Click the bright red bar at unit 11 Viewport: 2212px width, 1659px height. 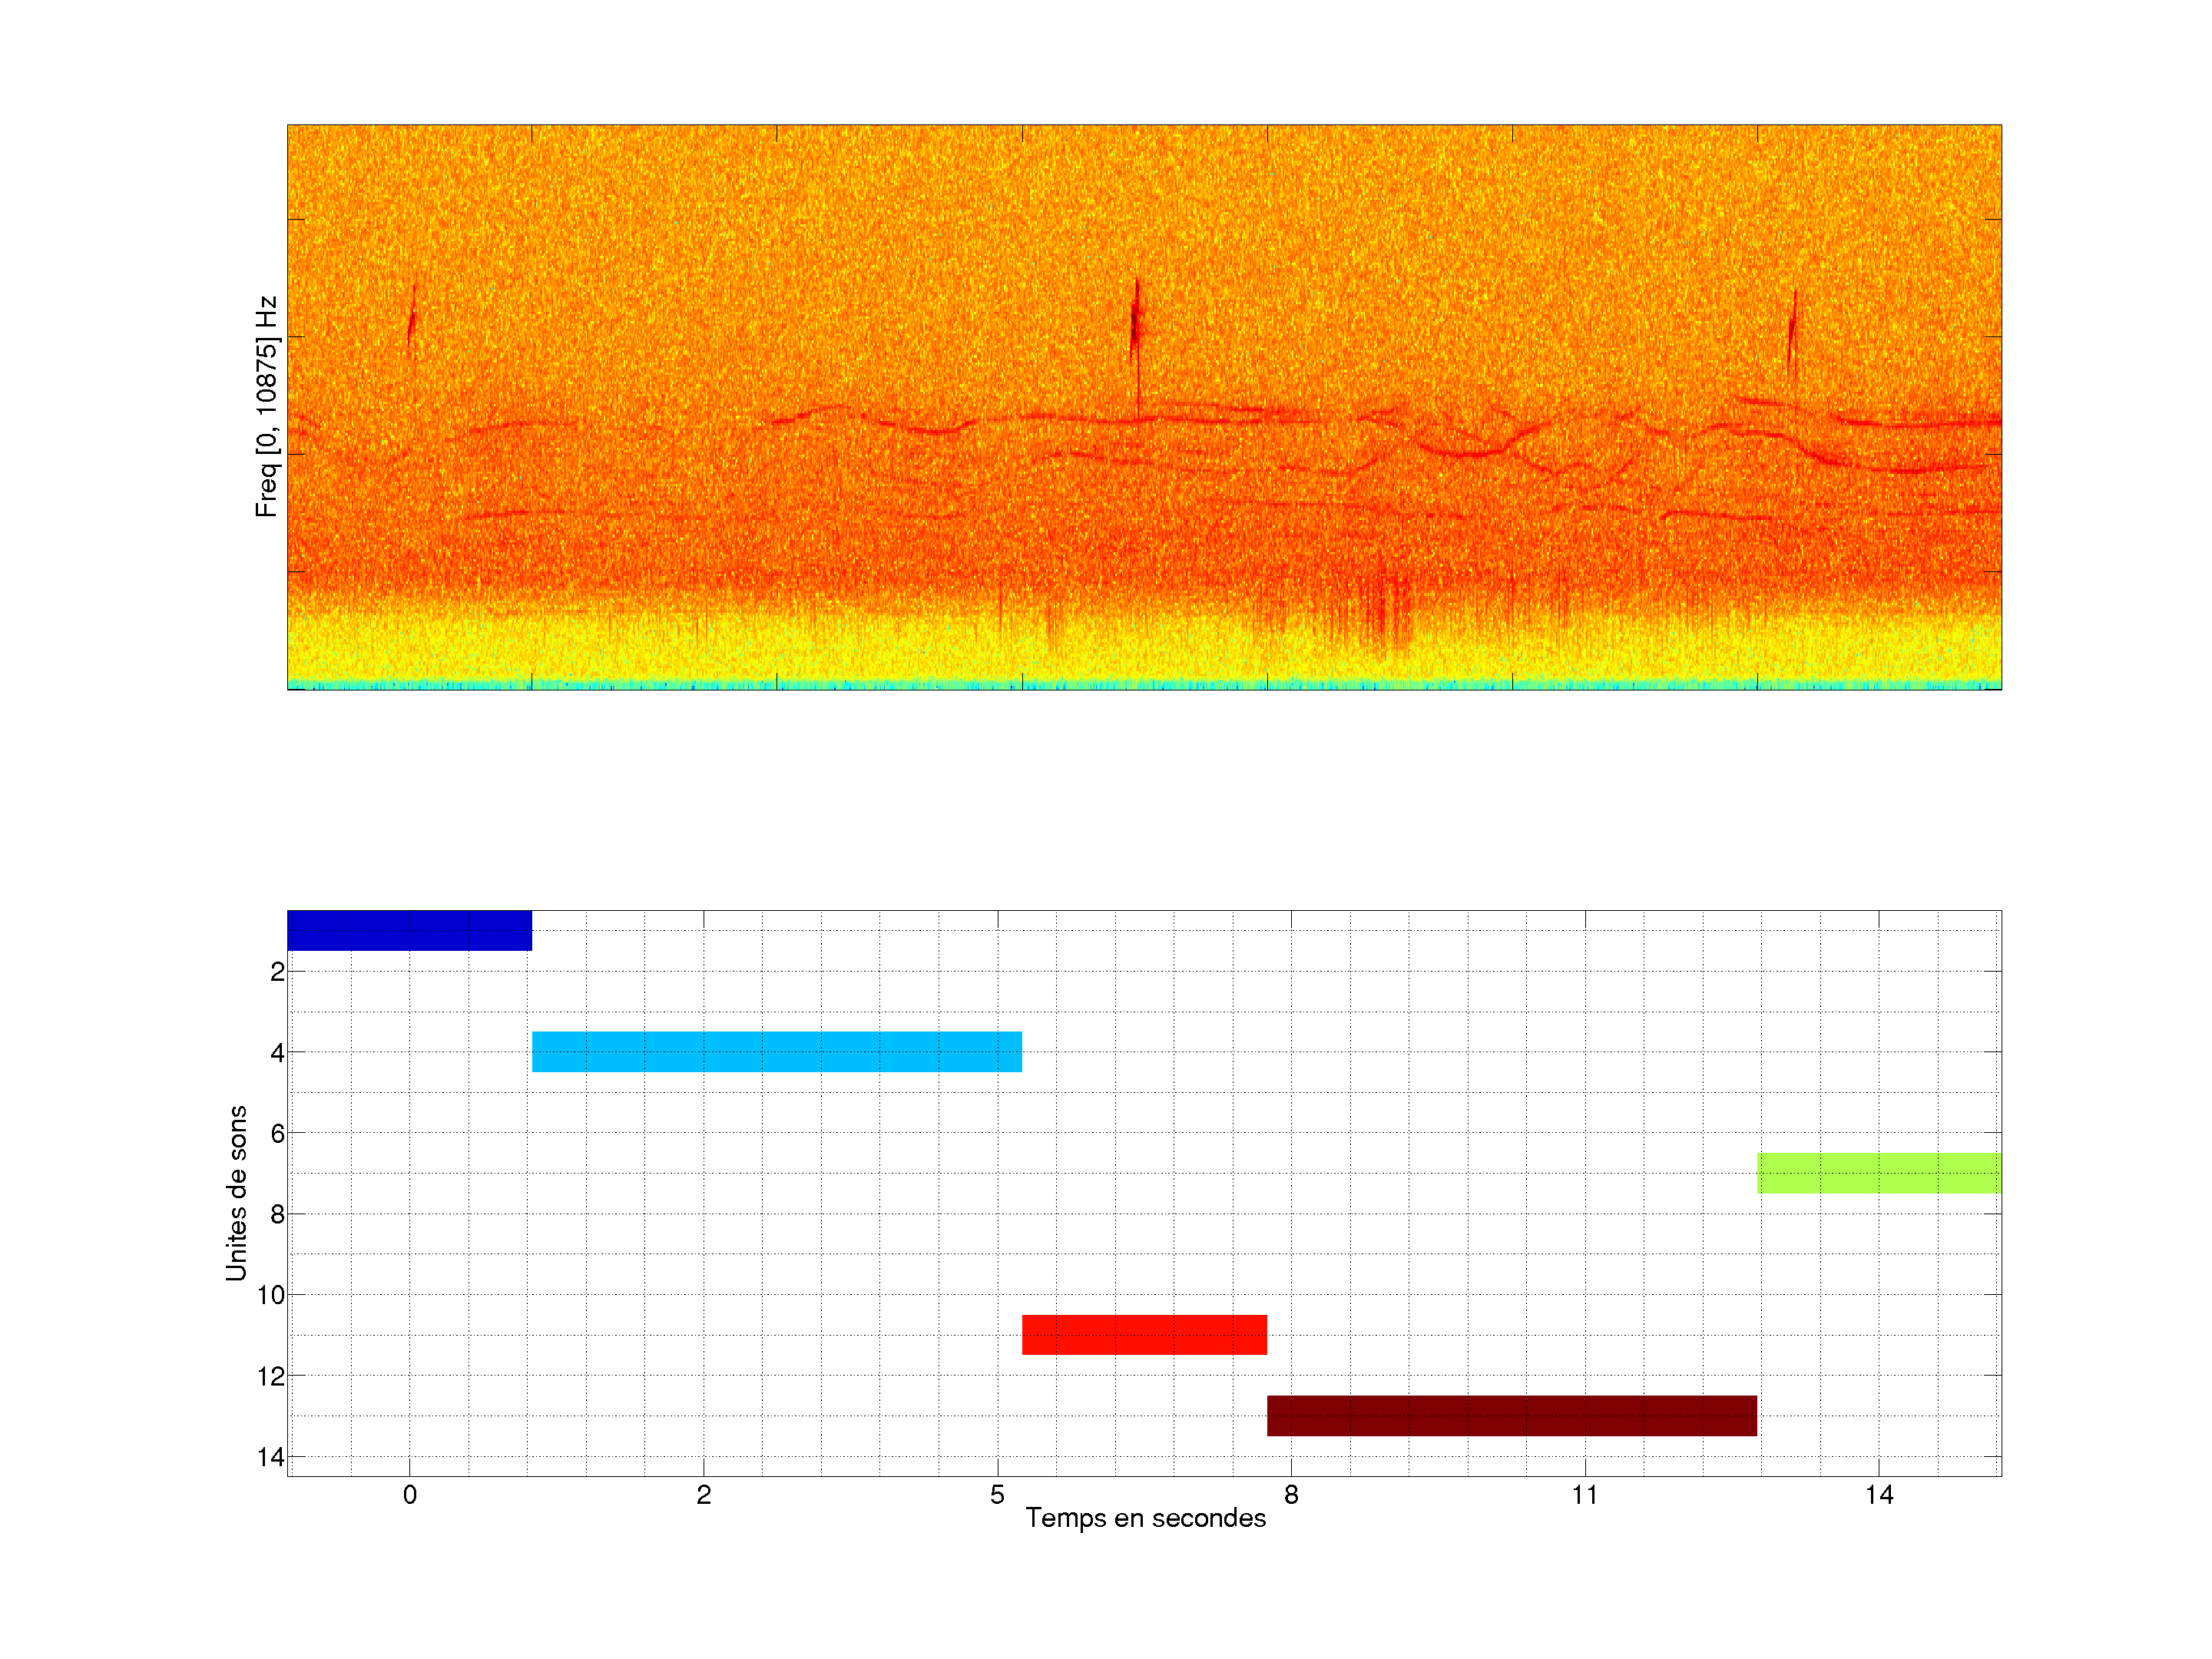coord(1144,1335)
